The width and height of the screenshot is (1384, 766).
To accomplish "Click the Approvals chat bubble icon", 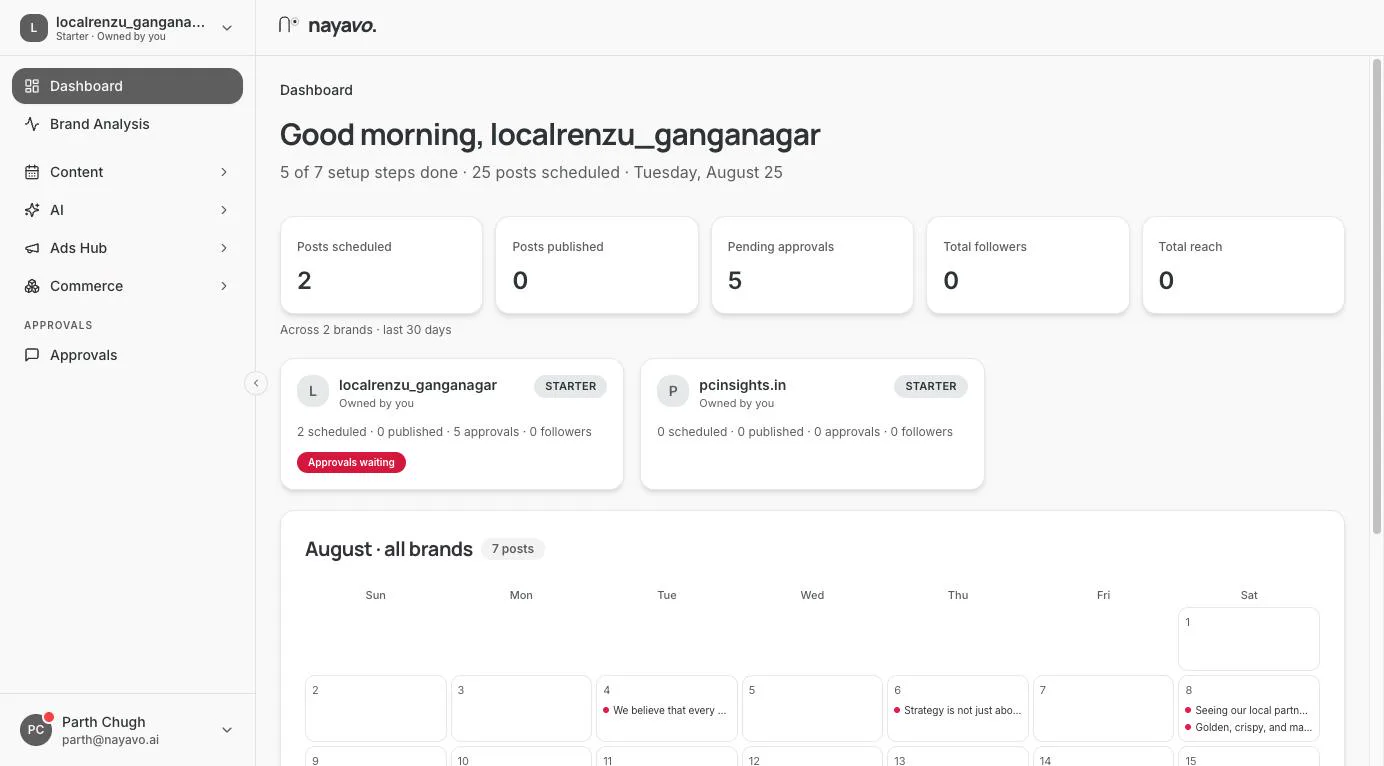I will click(32, 355).
